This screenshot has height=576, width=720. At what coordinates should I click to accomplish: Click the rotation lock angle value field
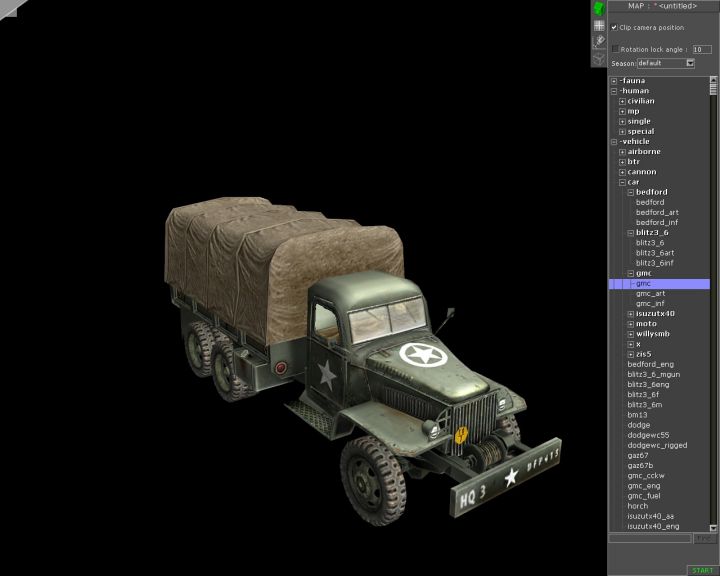pyautogui.click(x=702, y=49)
